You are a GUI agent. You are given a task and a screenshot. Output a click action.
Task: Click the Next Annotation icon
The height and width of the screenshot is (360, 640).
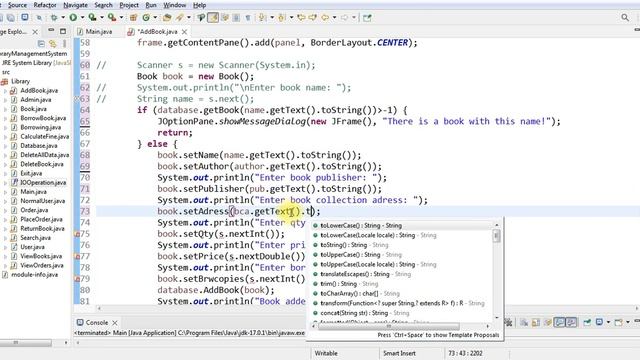tap(262, 18)
